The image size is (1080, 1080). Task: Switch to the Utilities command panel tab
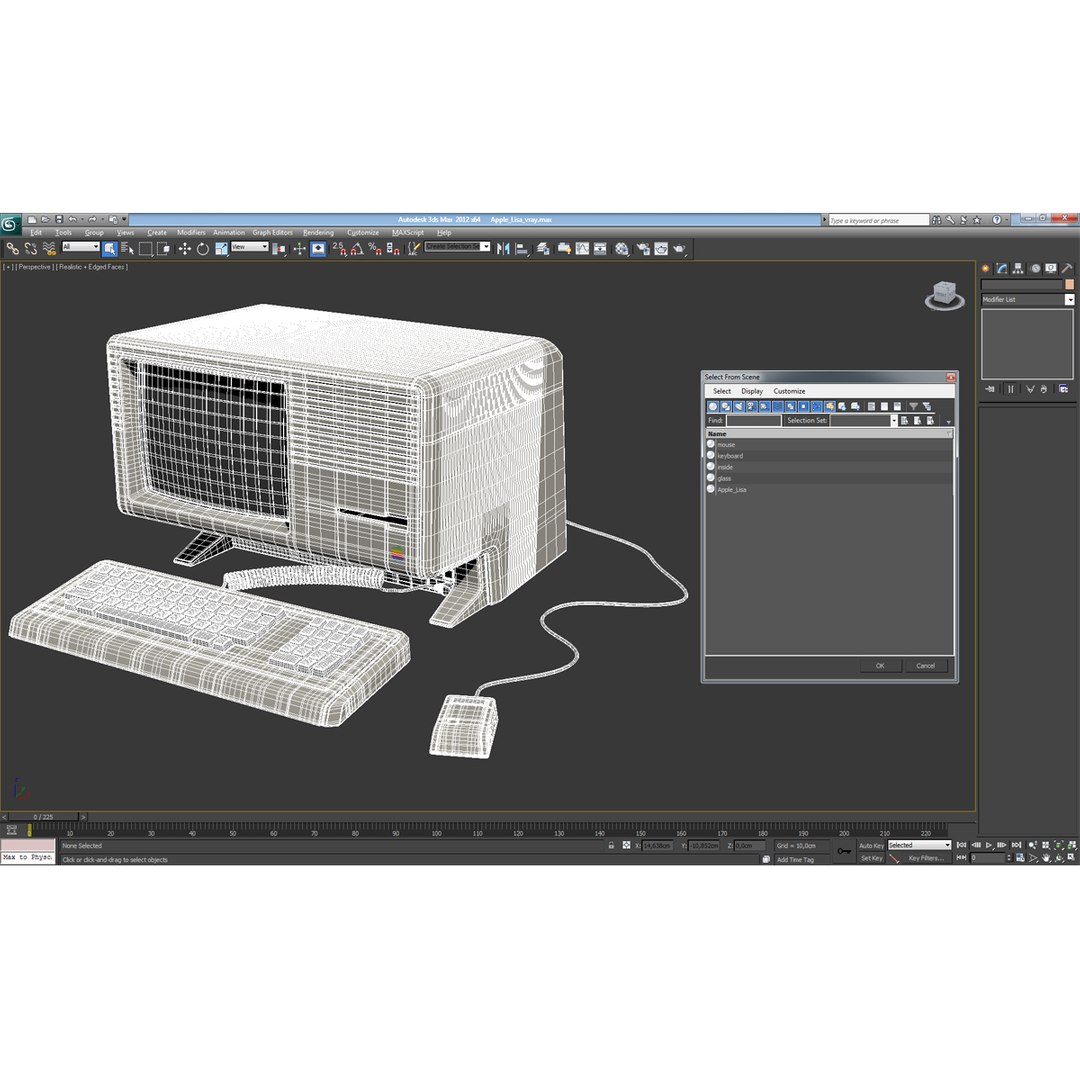(1067, 269)
